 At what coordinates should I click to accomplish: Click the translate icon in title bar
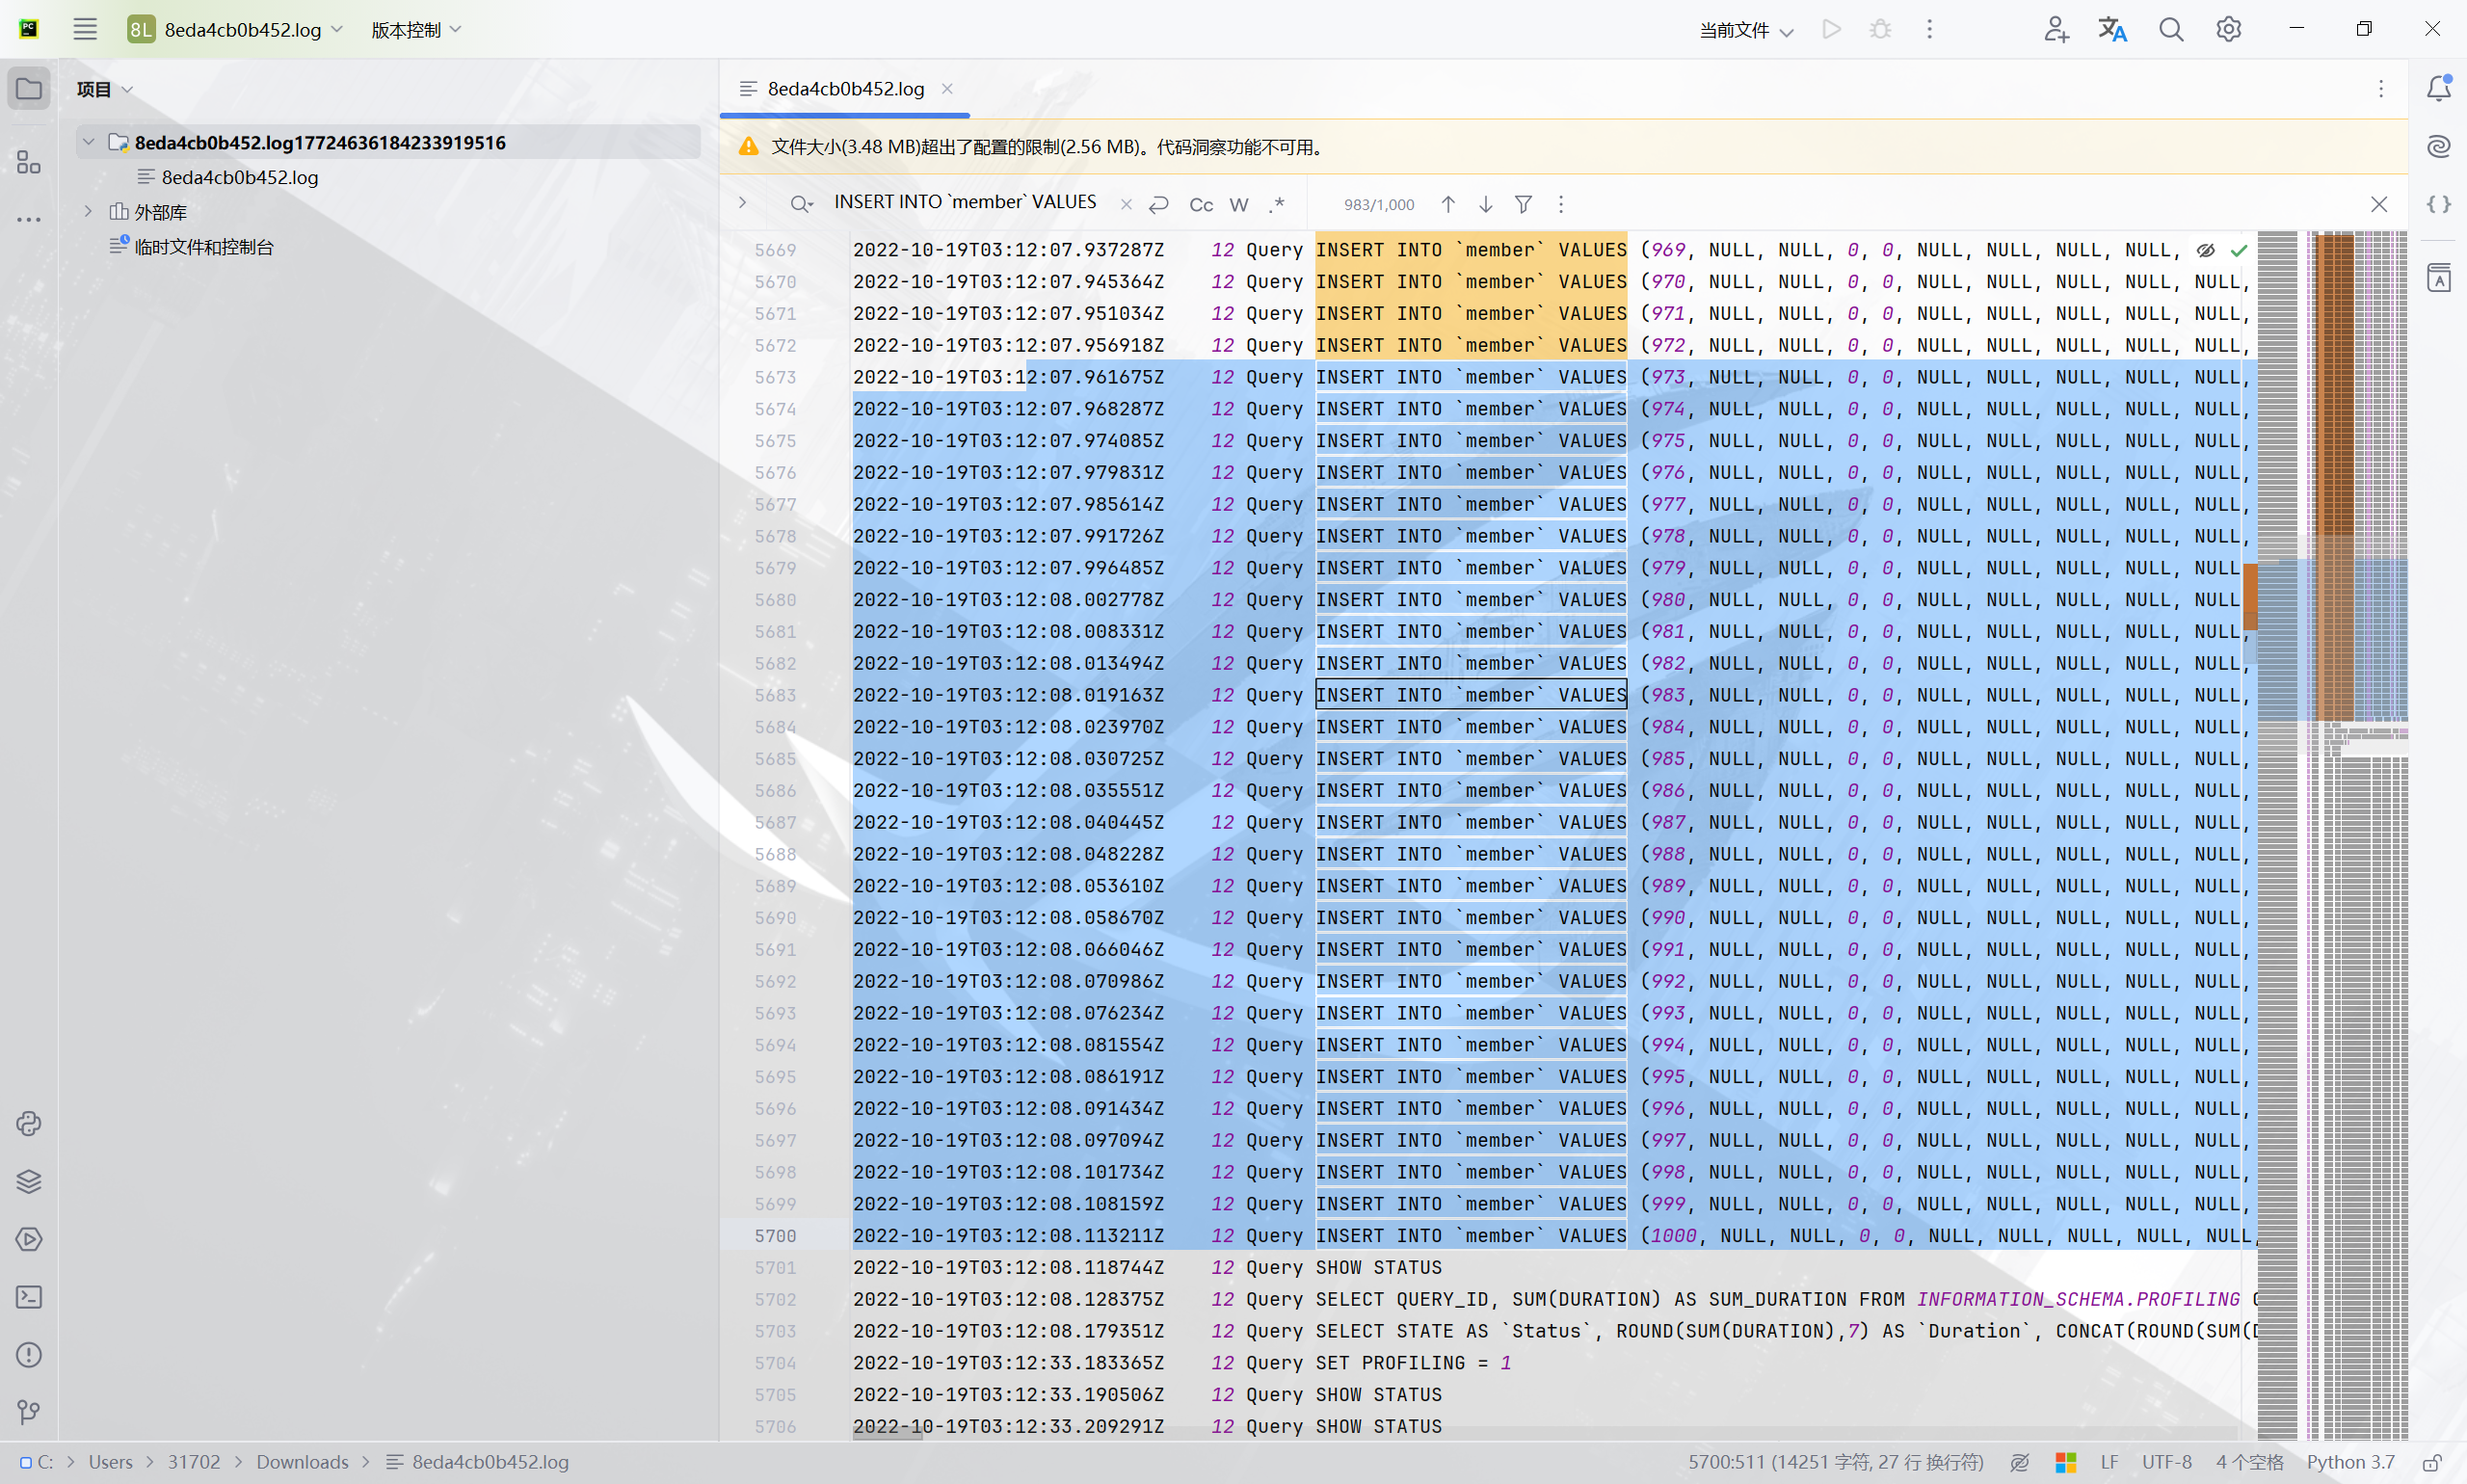click(2112, 29)
